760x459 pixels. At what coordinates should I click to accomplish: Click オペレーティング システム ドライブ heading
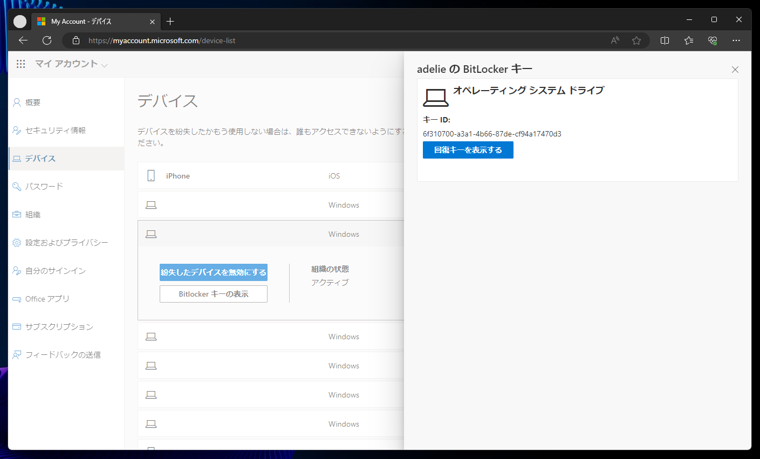528,90
